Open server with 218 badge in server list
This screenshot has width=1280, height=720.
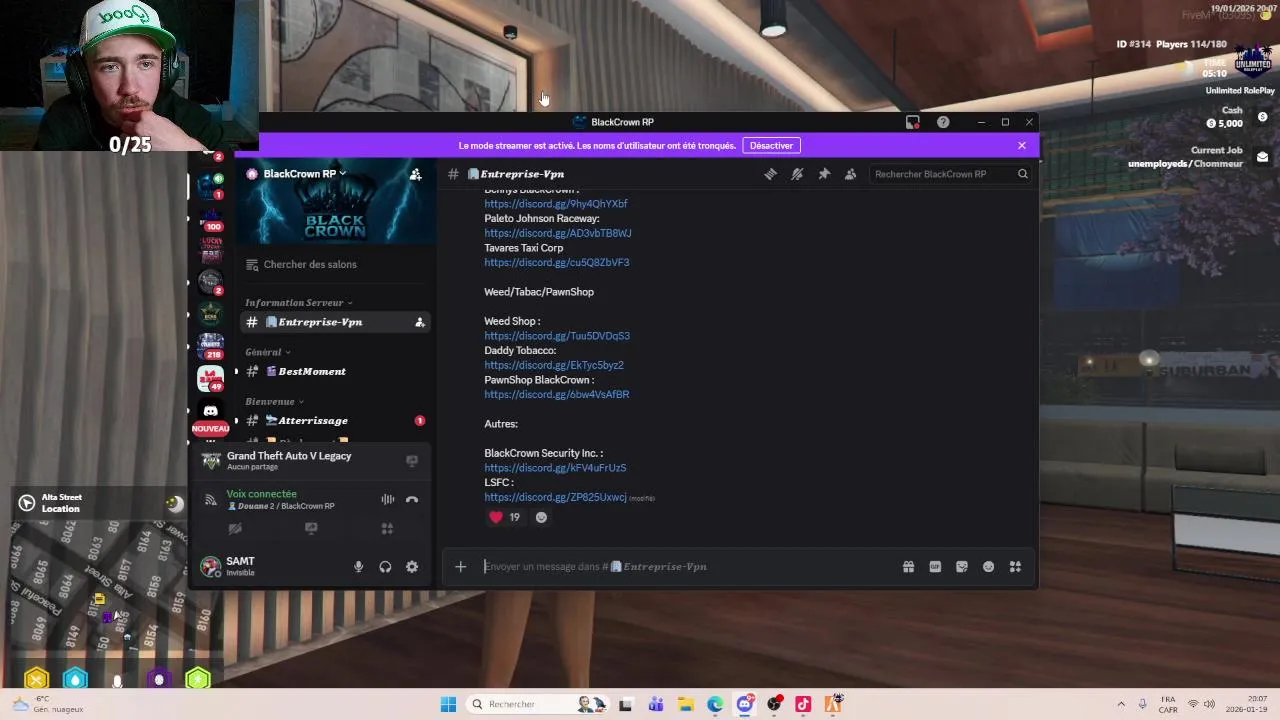[x=210, y=346]
